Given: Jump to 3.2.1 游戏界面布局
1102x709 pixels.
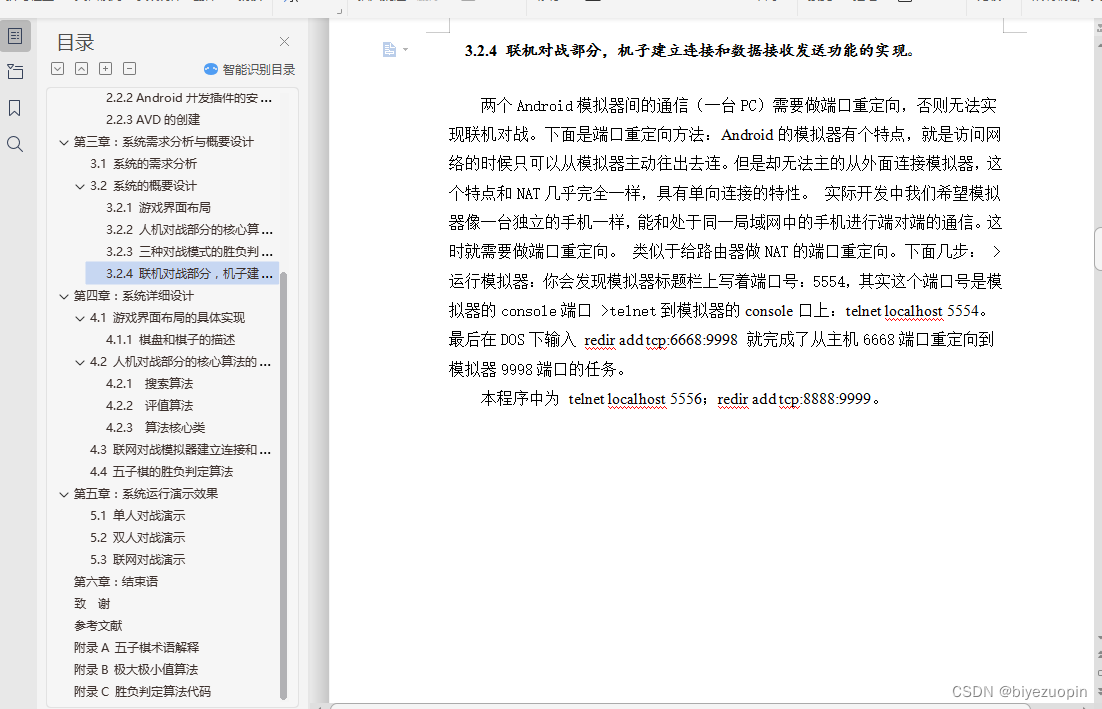Looking at the screenshot, I should [x=158, y=207].
